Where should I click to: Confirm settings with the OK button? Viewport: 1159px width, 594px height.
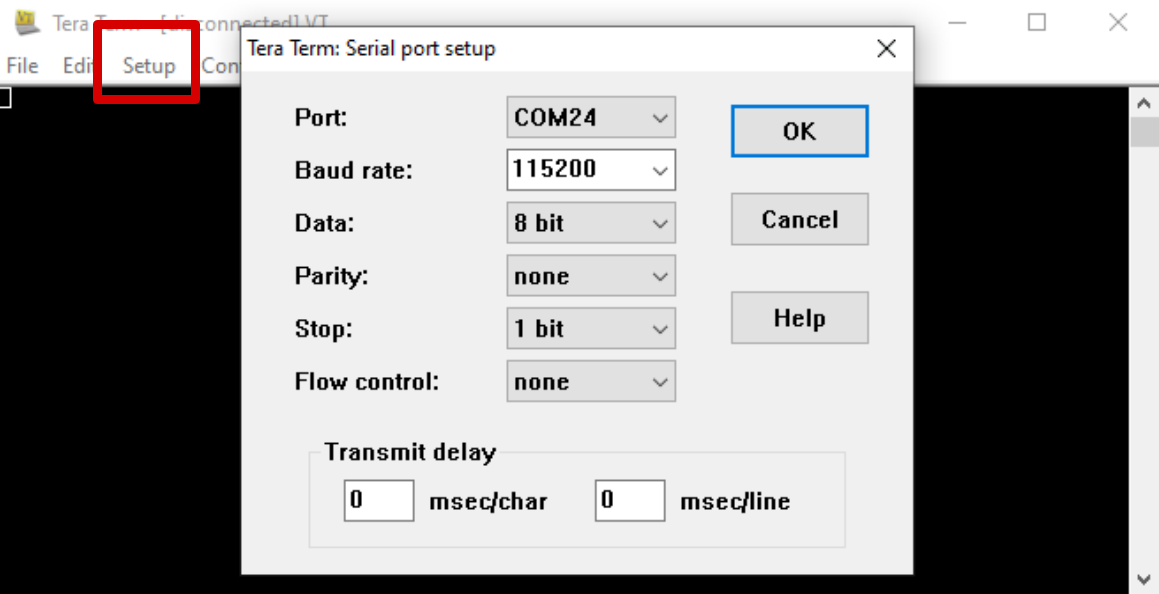click(x=800, y=132)
